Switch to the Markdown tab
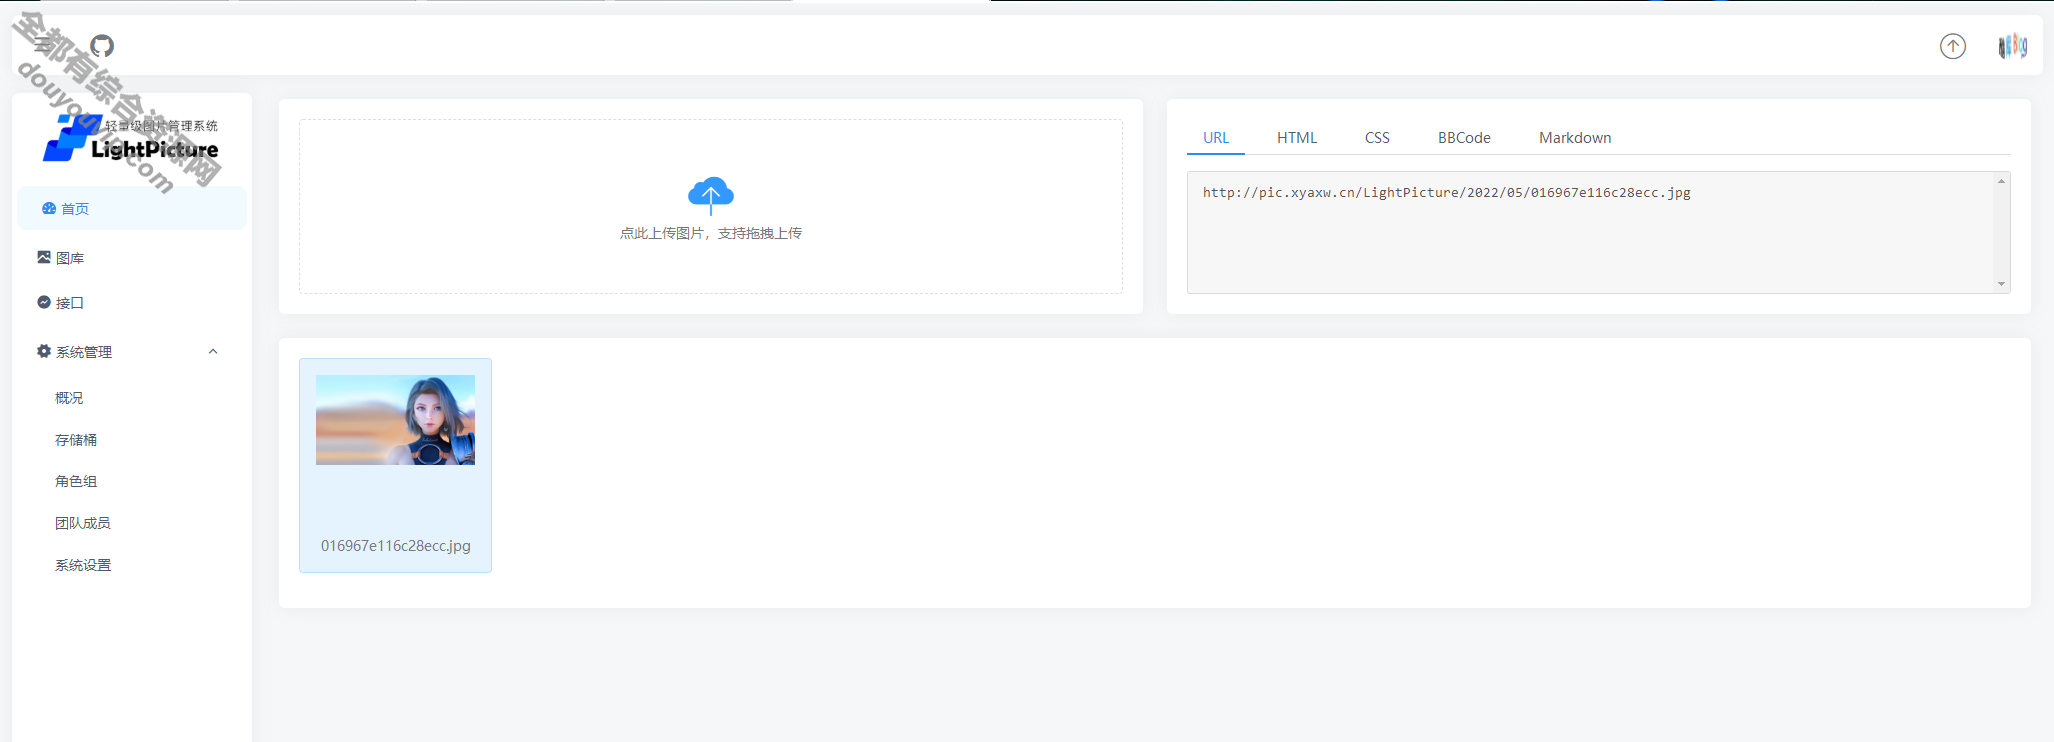 pyautogui.click(x=1575, y=138)
